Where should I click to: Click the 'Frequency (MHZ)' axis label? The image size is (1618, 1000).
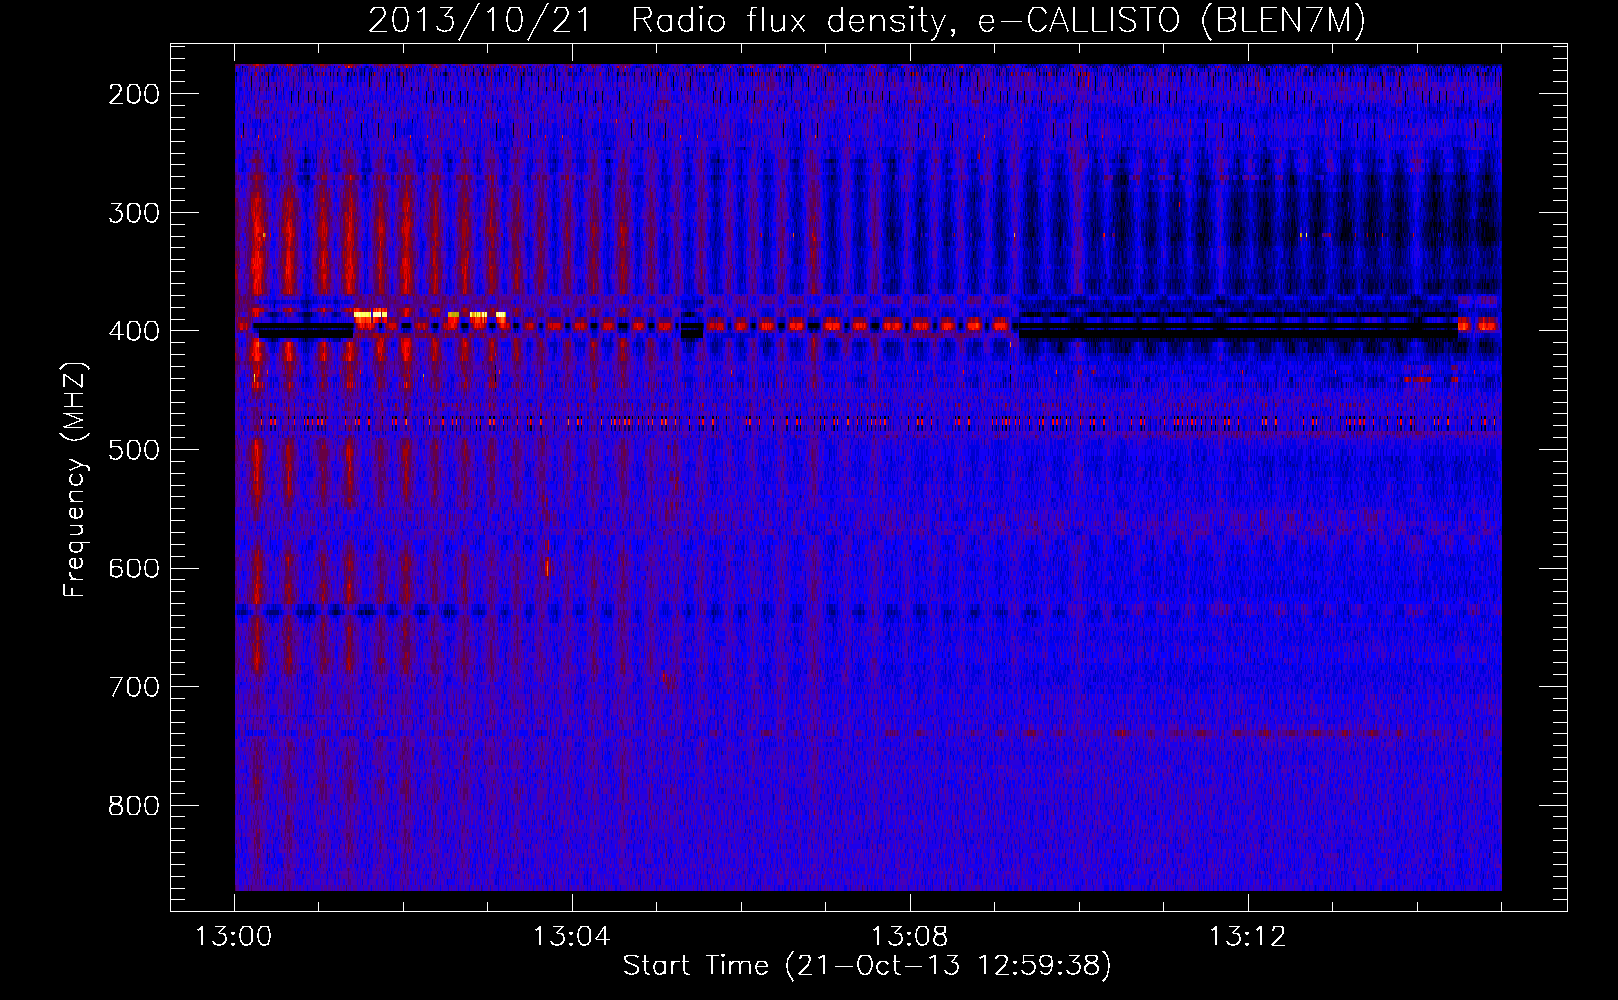tap(75, 478)
